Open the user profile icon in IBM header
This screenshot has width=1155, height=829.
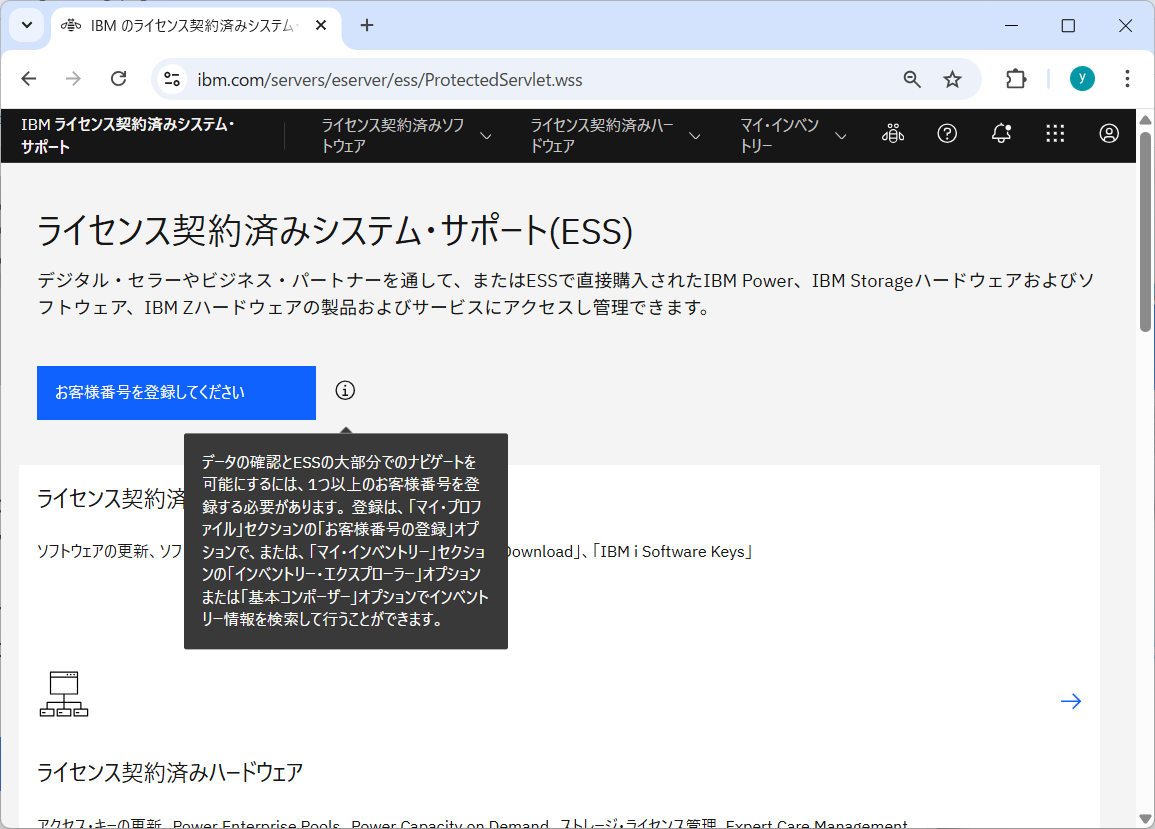point(1109,133)
